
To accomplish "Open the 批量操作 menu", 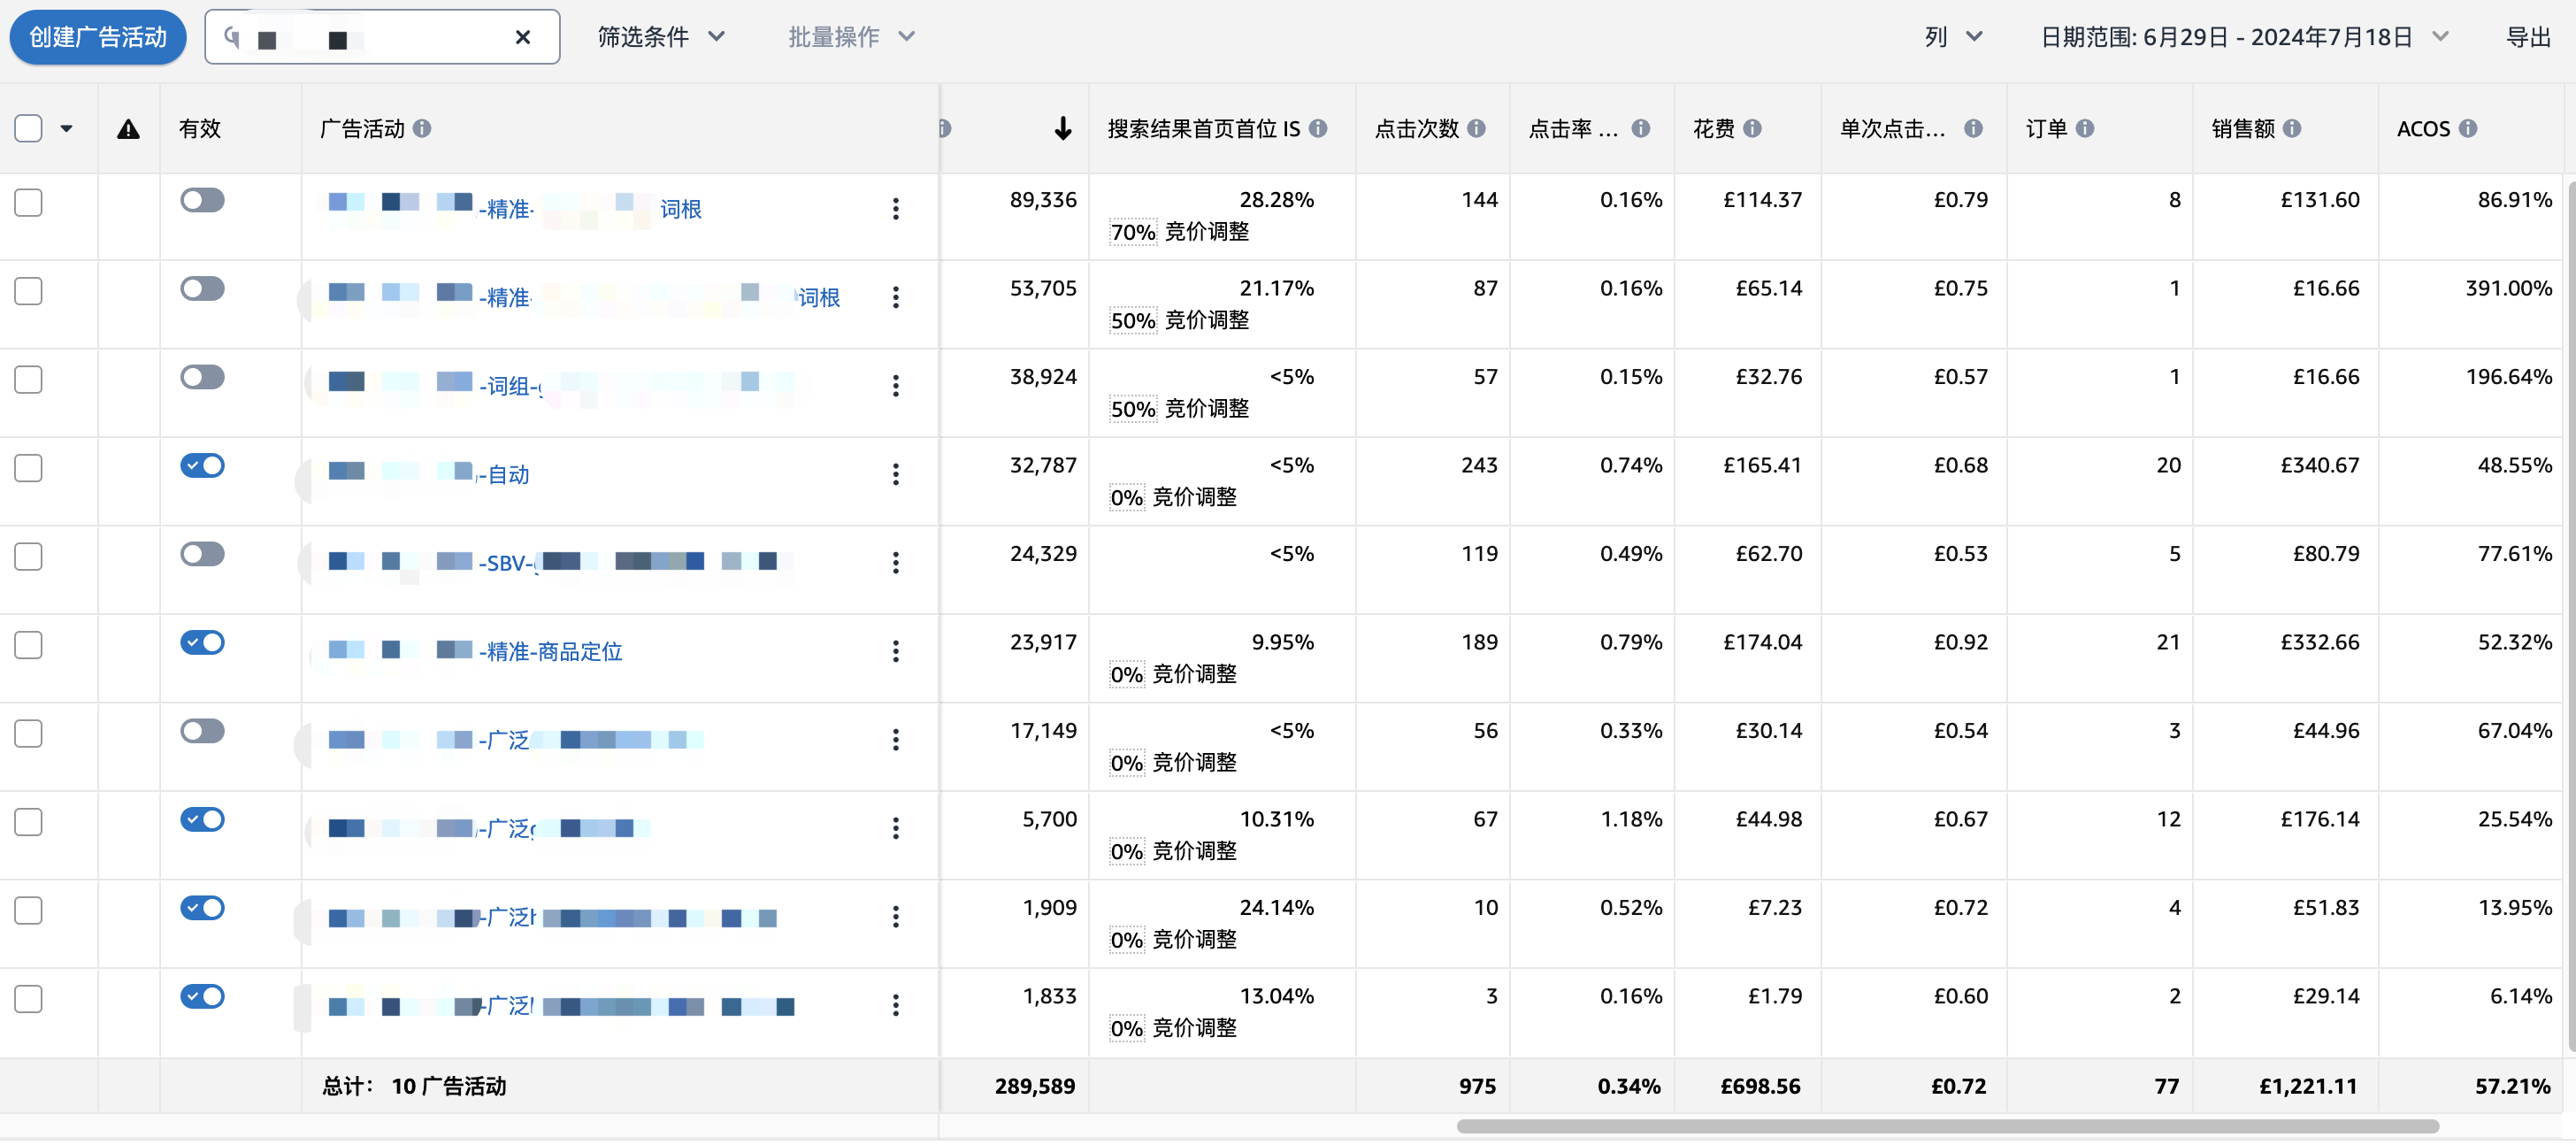I will 850,36.
